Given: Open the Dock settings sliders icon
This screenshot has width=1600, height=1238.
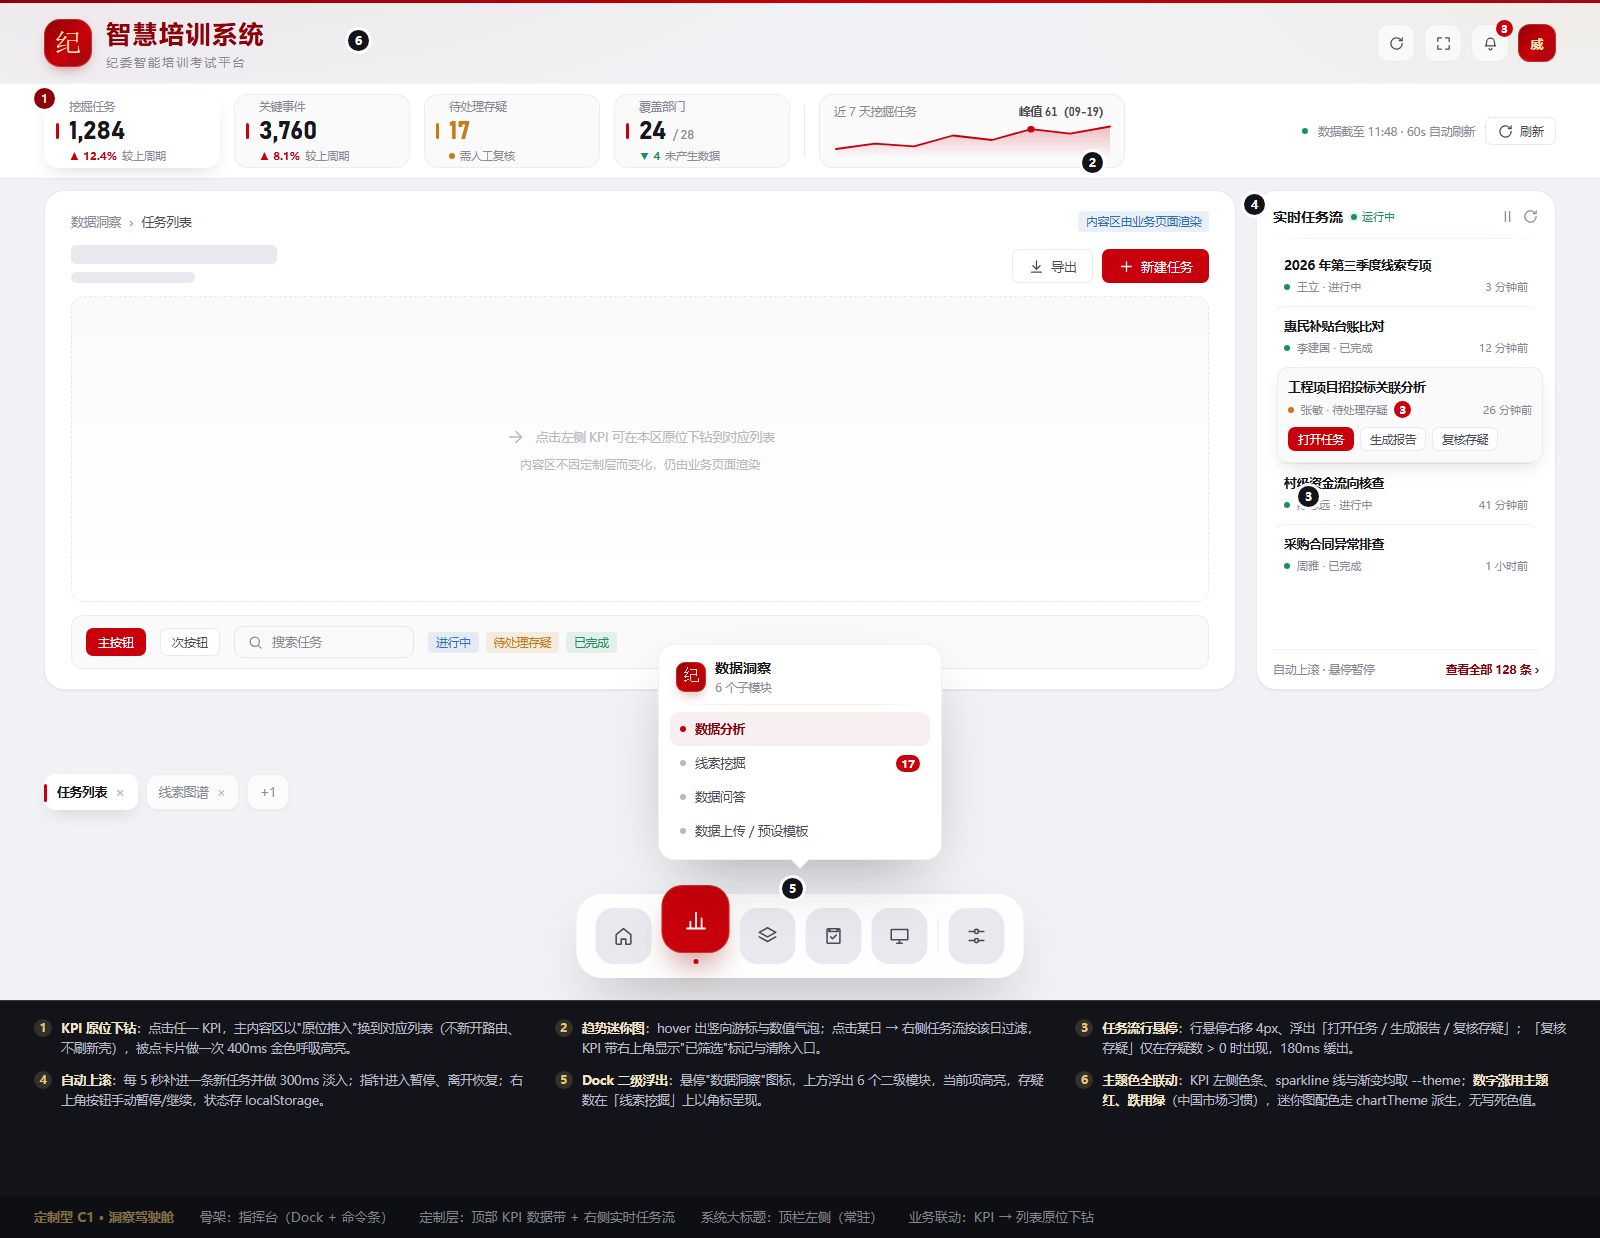Looking at the screenshot, I should click(976, 936).
